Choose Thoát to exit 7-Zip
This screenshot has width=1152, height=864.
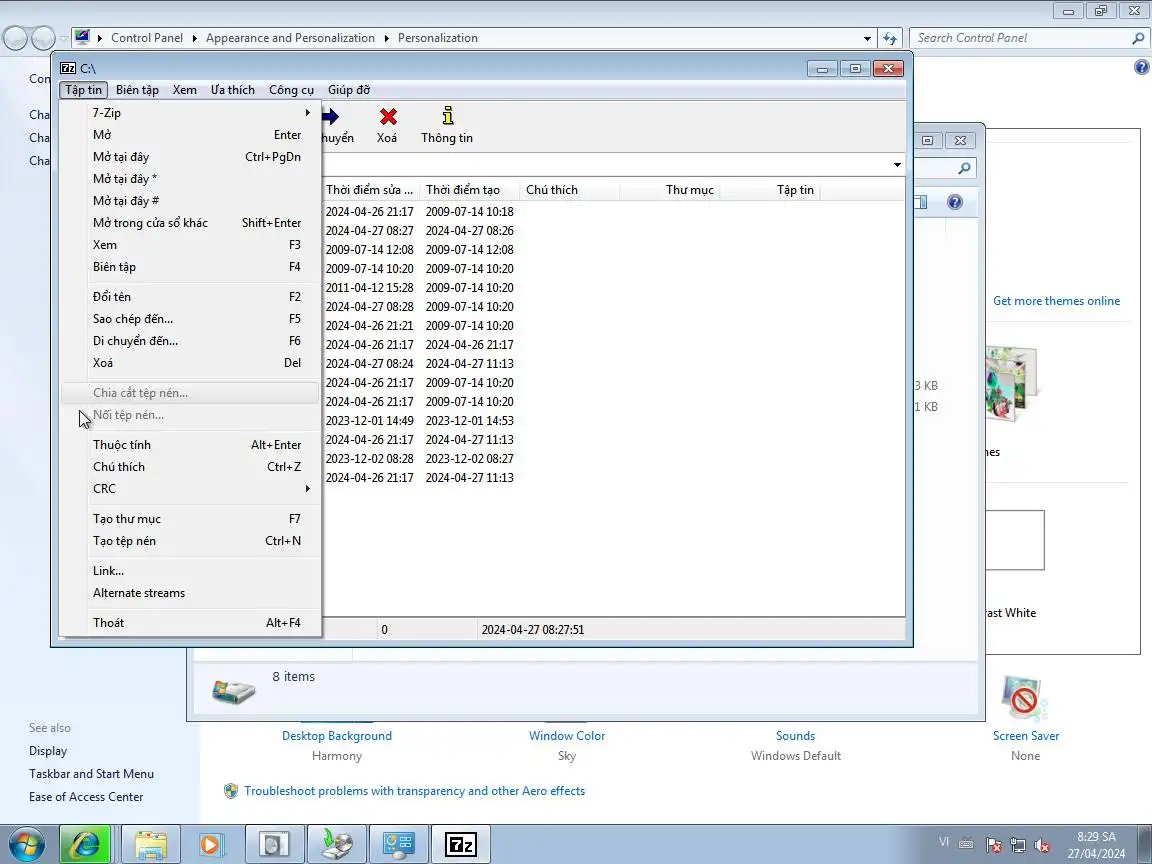190,622
